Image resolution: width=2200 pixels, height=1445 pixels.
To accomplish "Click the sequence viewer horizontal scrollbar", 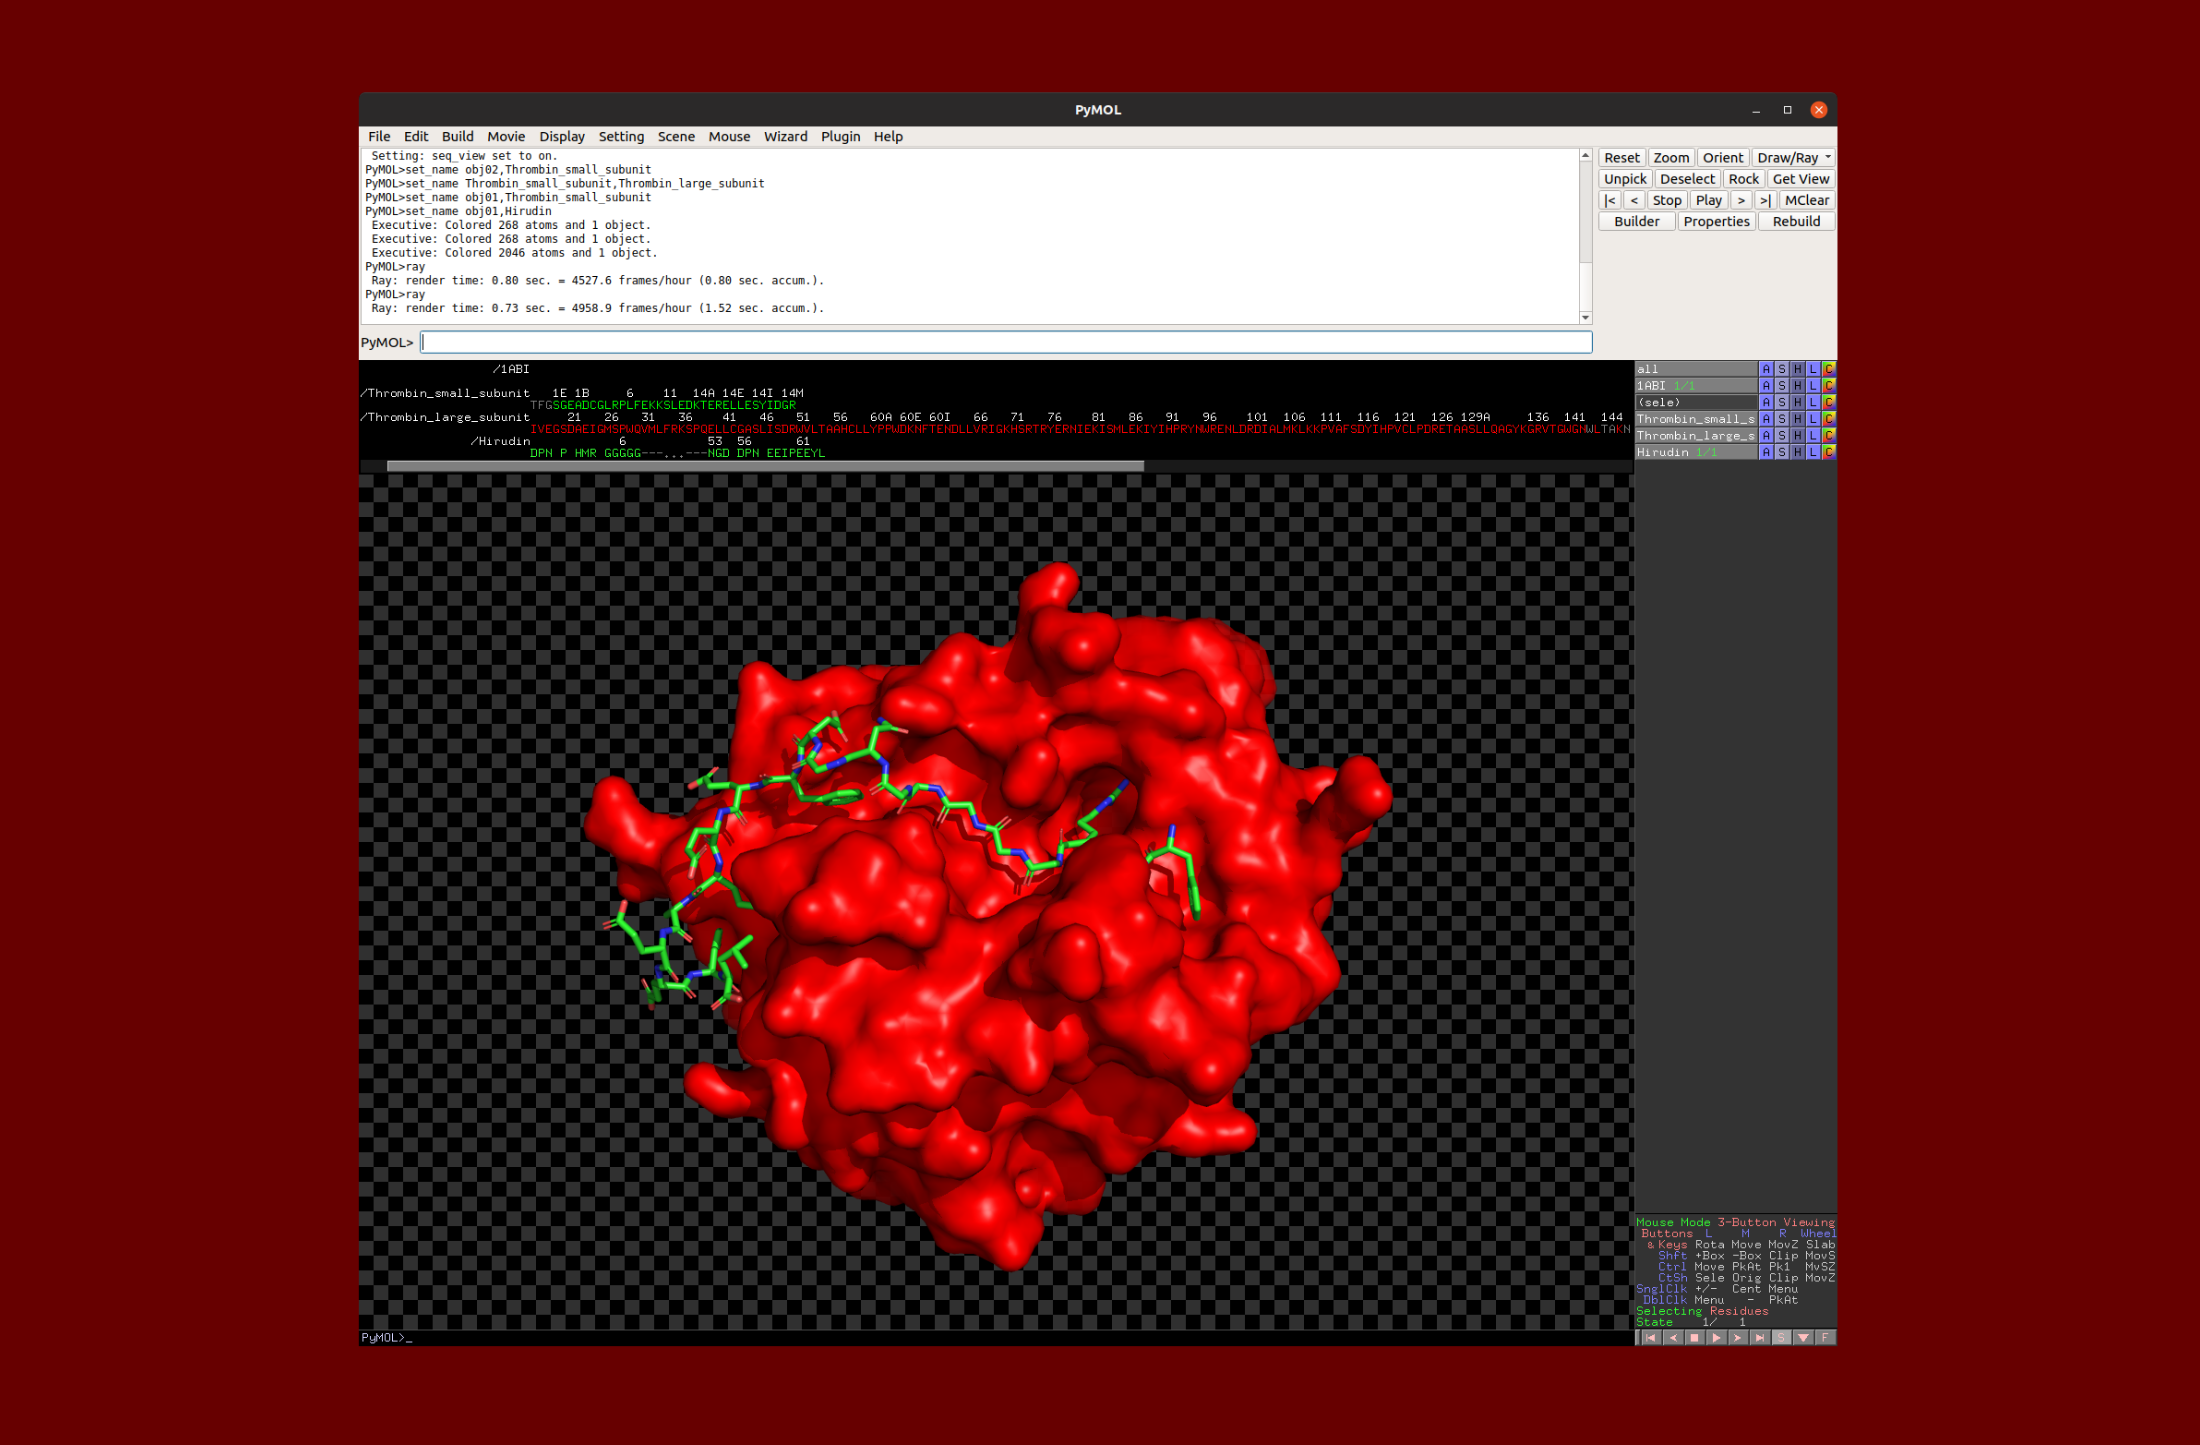I will tap(765, 466).
